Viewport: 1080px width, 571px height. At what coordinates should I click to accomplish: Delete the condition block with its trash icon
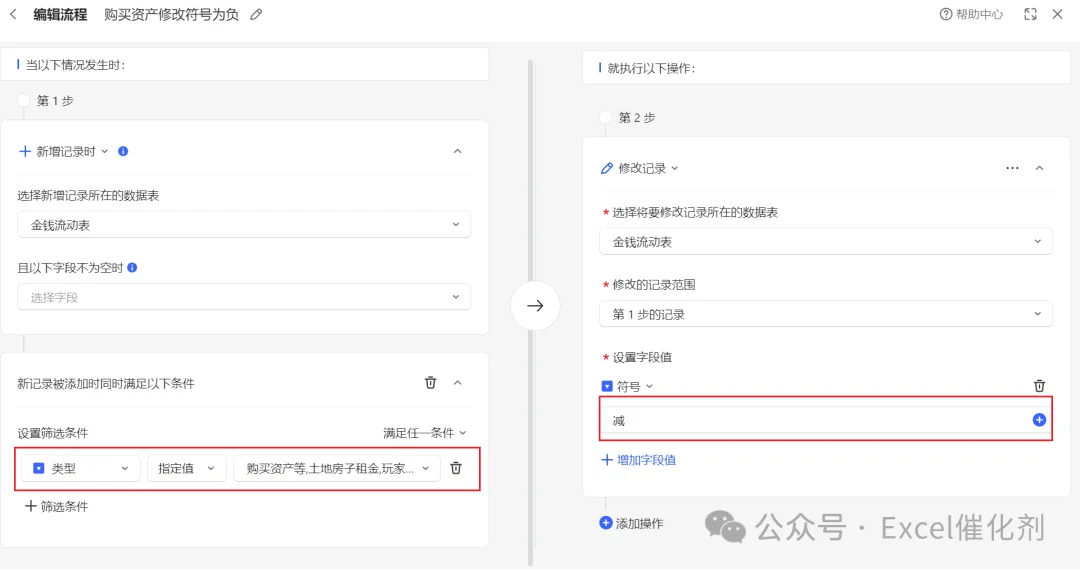tap(430, 383)
